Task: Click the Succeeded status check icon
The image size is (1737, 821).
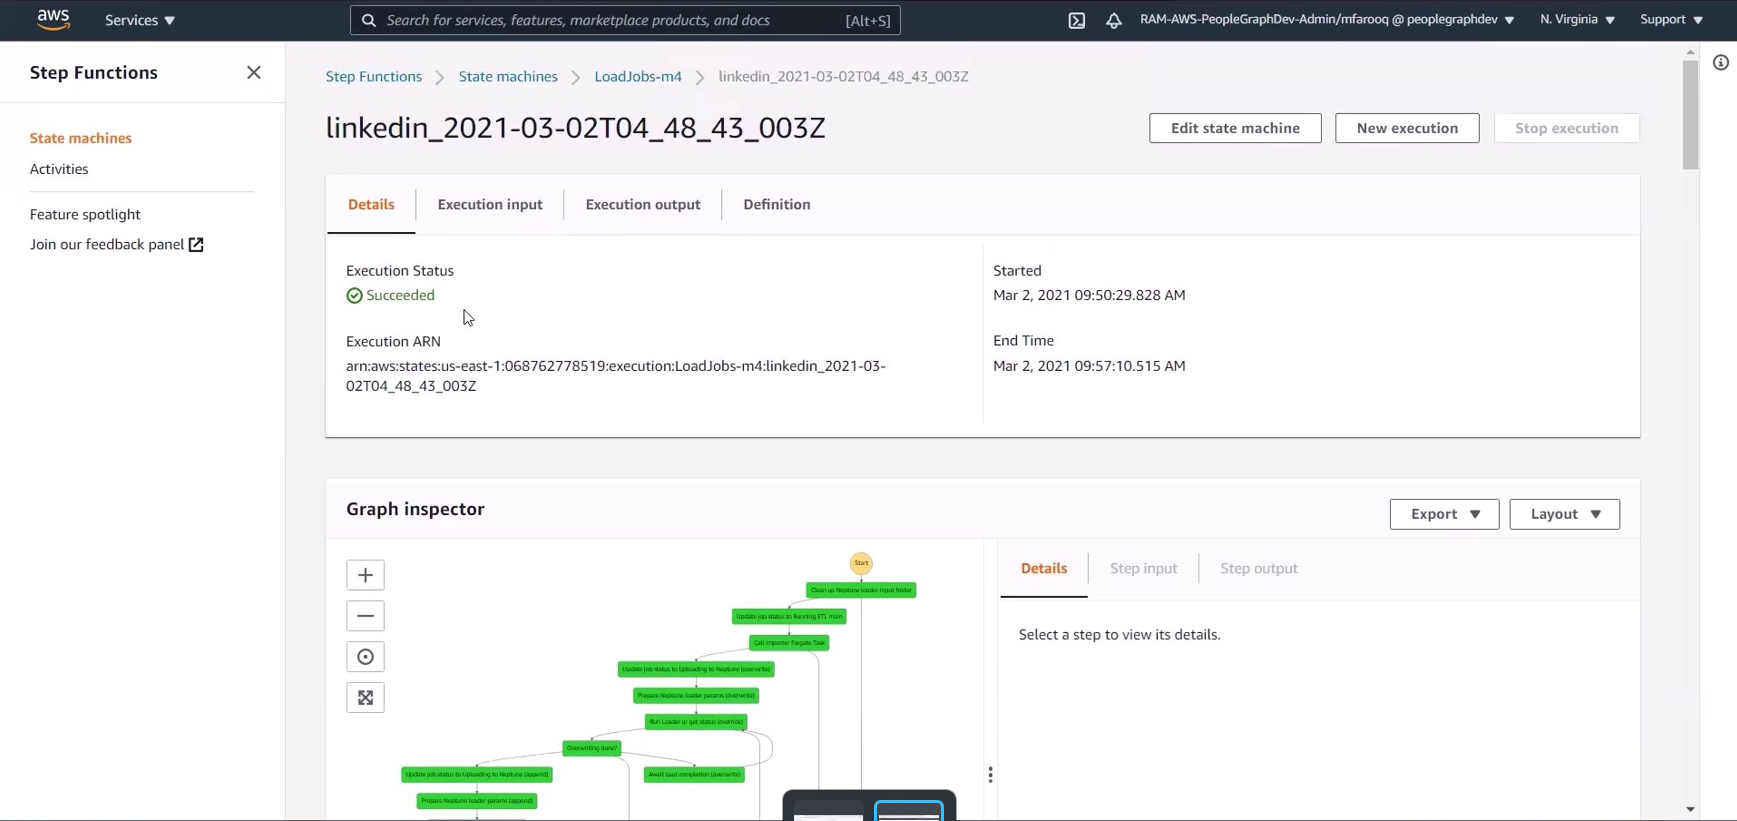Action: click(354, 296)
